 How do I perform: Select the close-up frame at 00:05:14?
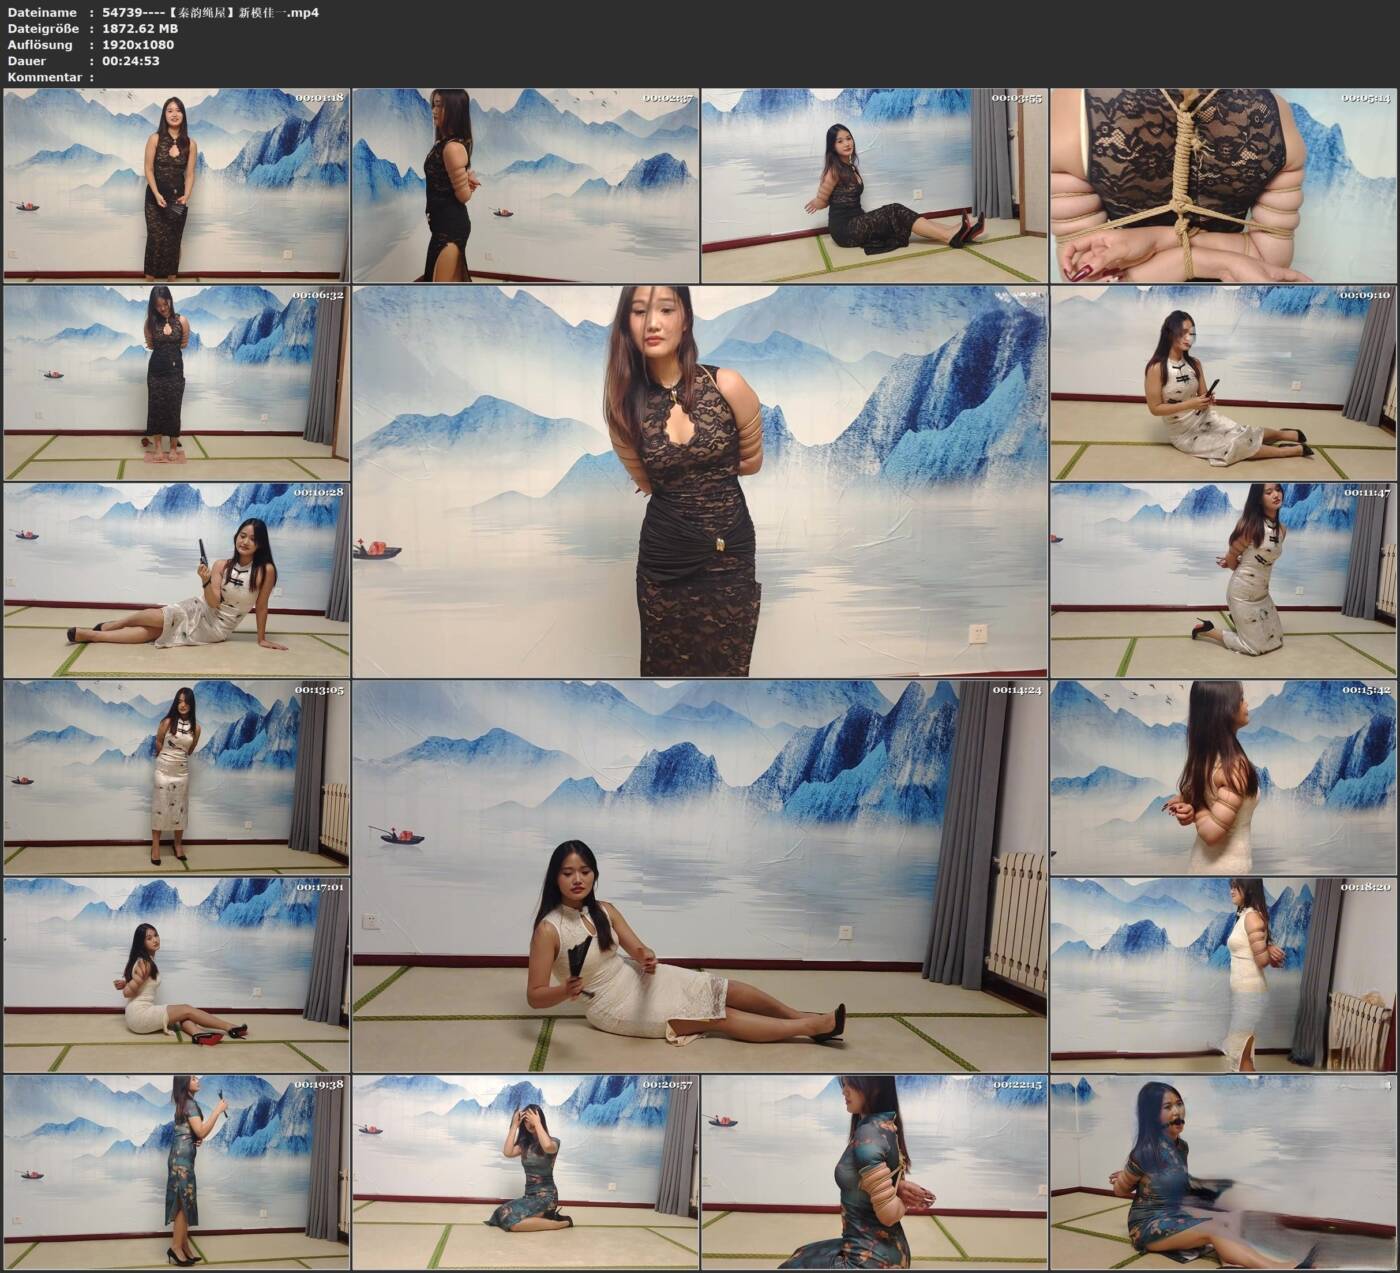click(x=1223, y=185)
